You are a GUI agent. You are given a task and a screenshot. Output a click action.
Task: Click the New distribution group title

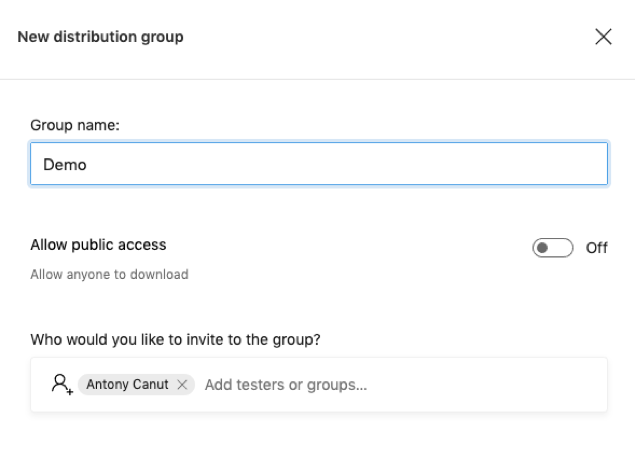[x=100, y=37]
